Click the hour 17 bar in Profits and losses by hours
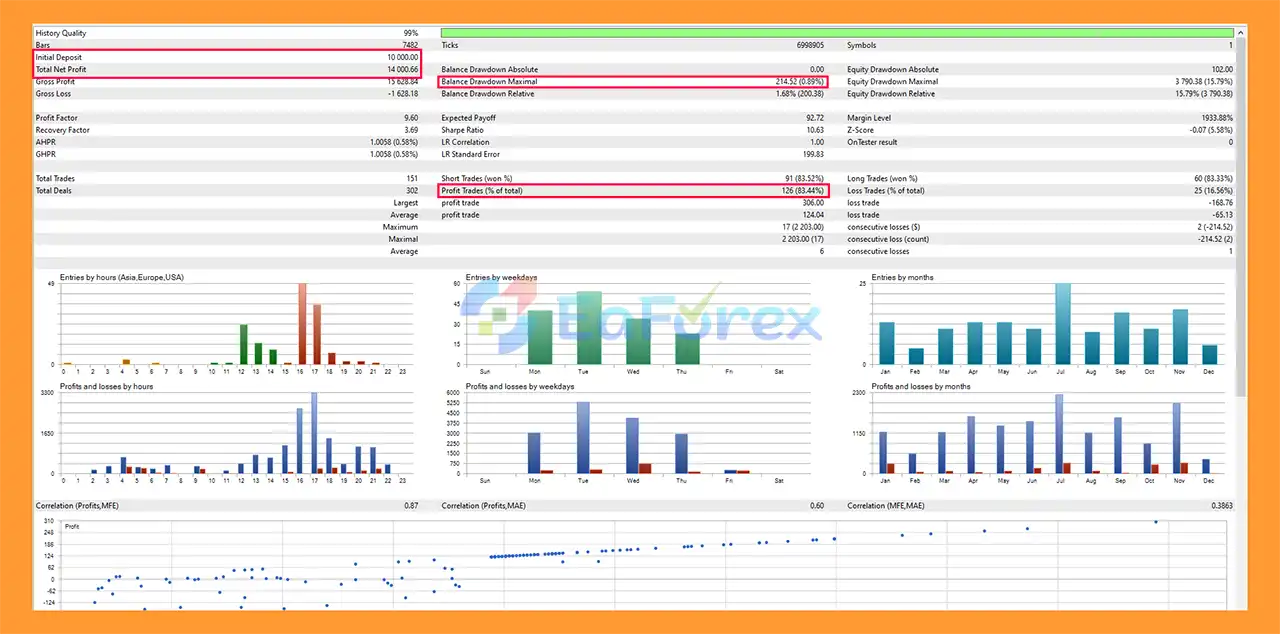 [x=314, y=432]
